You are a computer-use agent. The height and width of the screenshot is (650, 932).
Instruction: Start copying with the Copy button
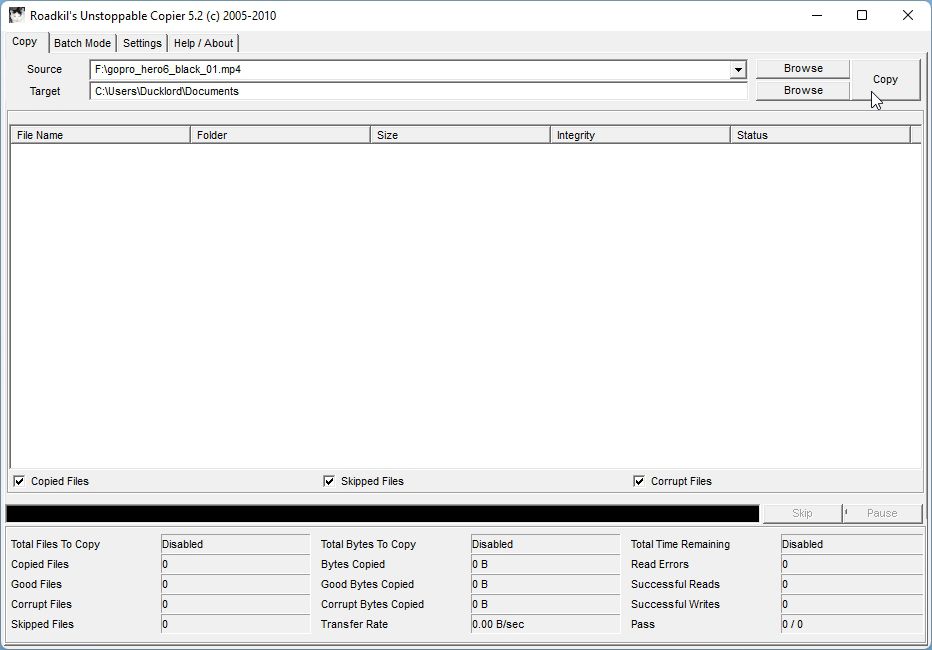(886, 80)
